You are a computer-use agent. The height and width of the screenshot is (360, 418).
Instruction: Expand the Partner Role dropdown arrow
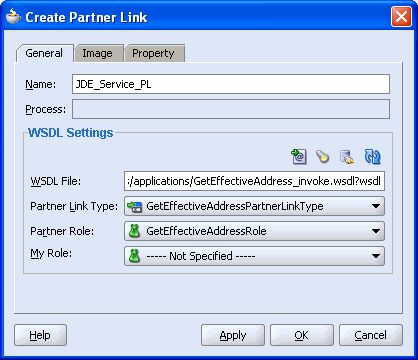[x=376, y=231]
